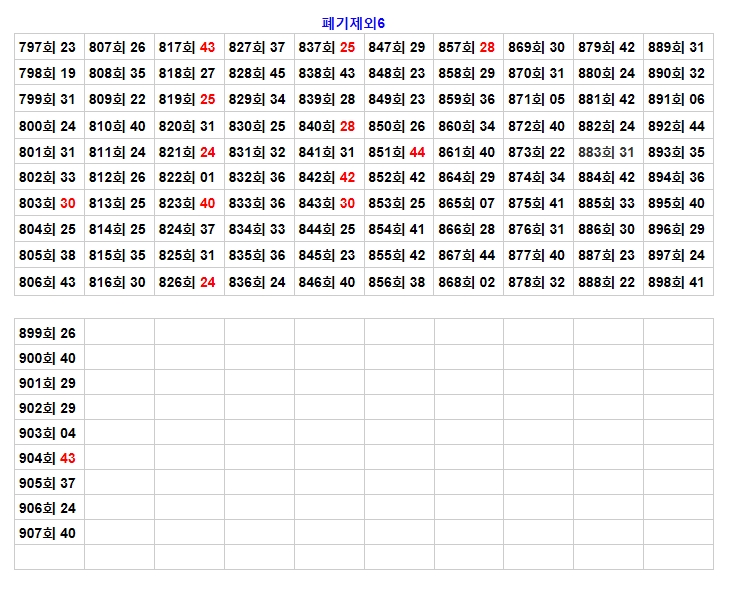Select the cell 868회 02

click(x=467, y=282)
